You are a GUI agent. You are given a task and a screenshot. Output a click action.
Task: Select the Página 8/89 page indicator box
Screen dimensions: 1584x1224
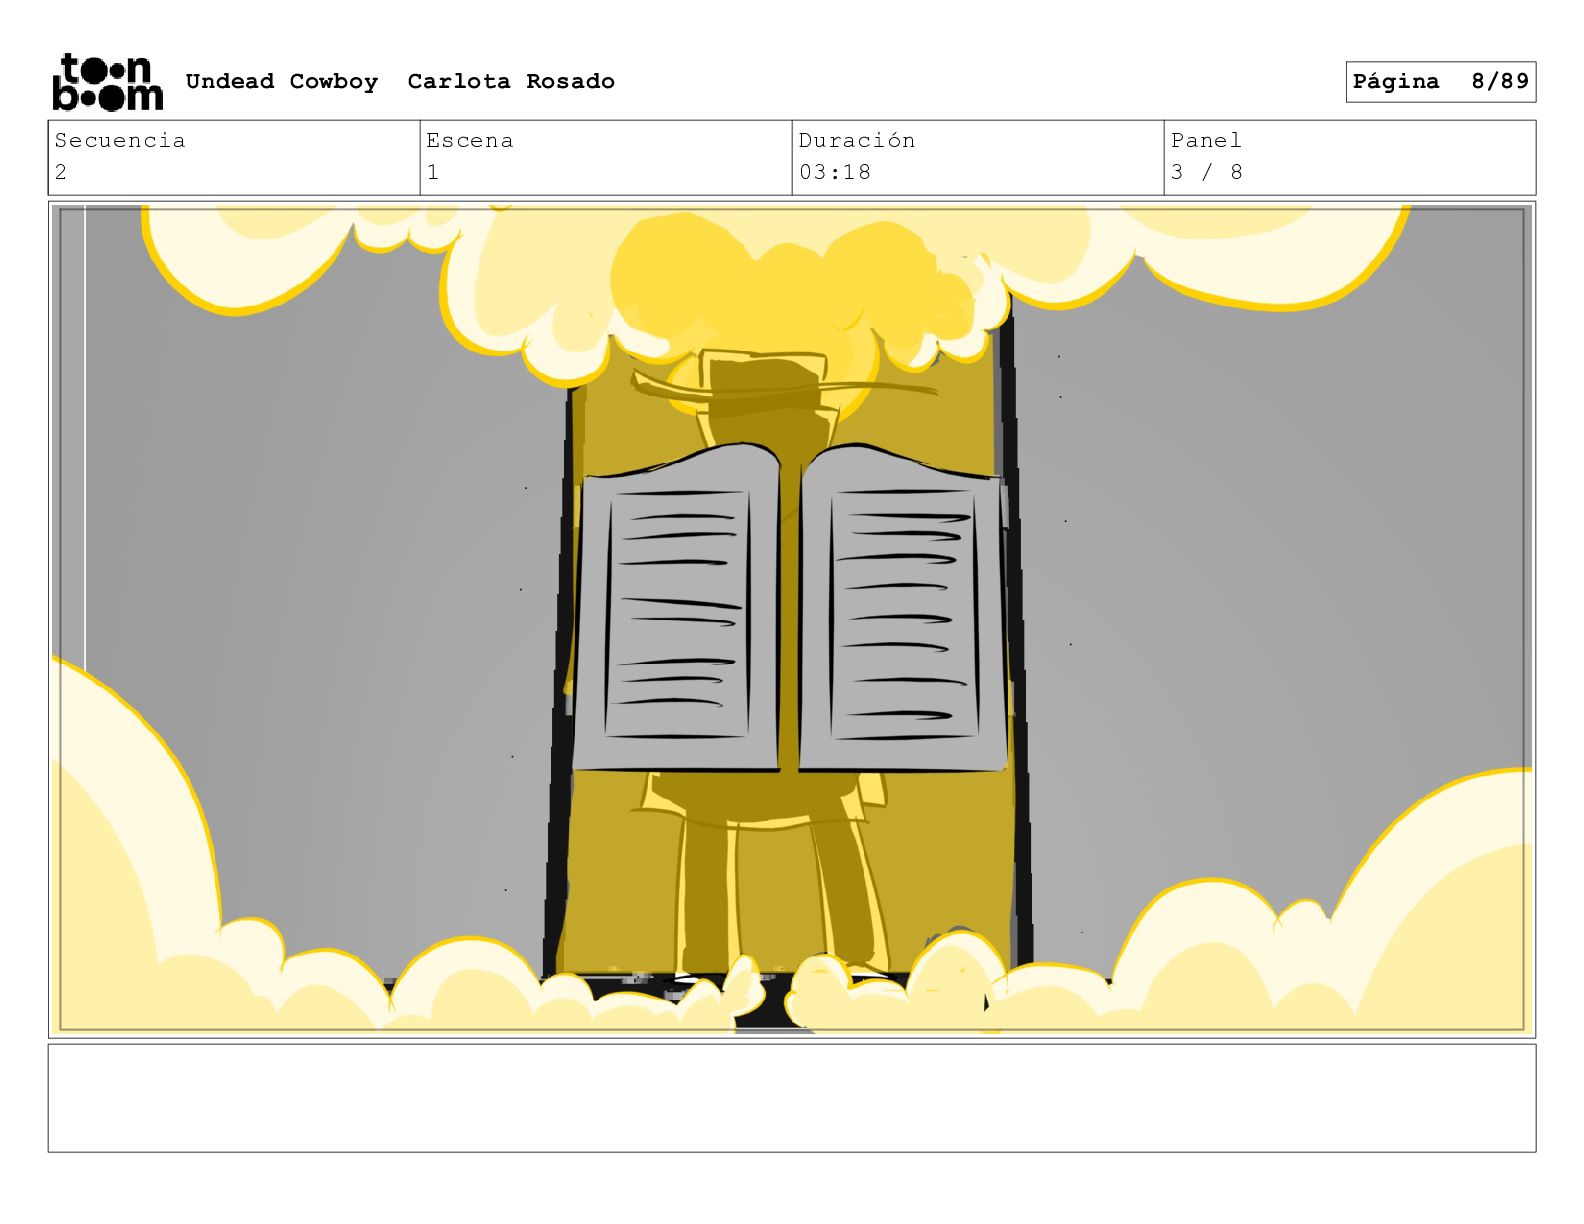(x=1440, y=82)
